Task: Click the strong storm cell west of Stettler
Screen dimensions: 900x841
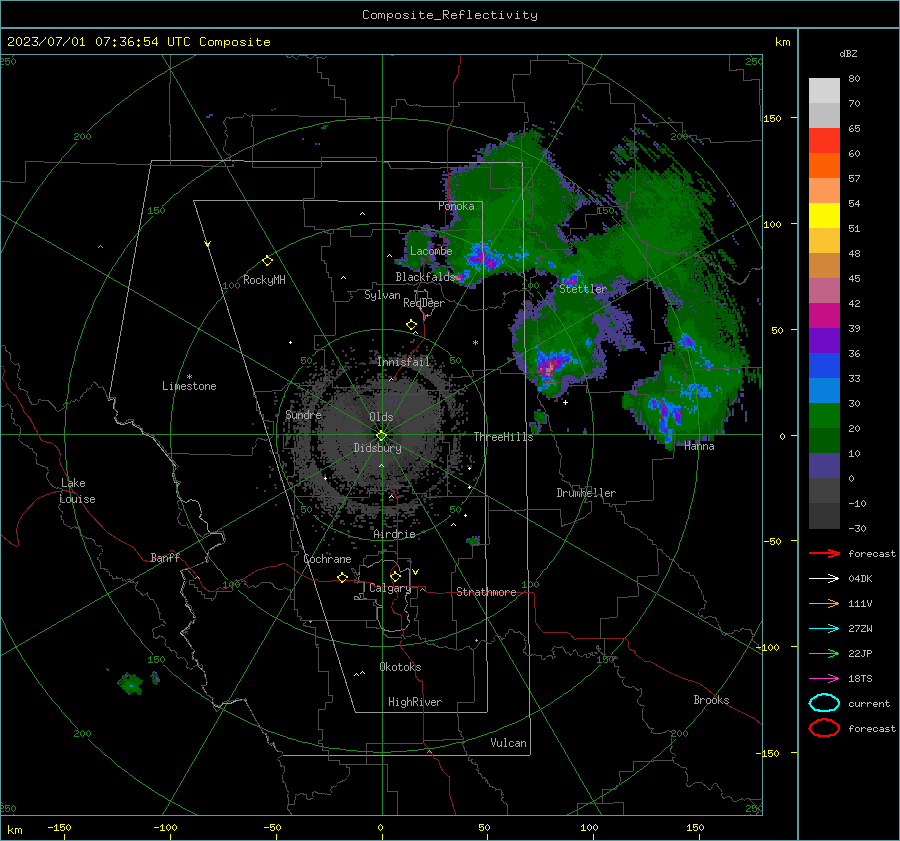Action: [484, 257]
